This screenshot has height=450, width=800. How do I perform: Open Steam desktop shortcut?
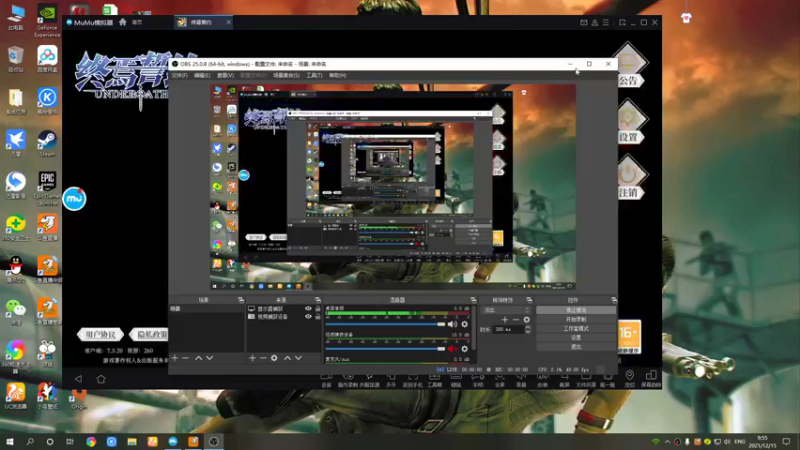[x=47, y=143]
